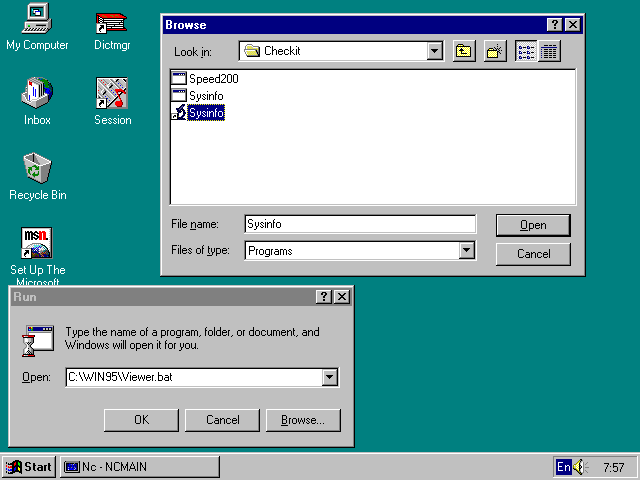Click the Inbox desktop icon
The height and width of the screenshot is (480, 640).
37,94
